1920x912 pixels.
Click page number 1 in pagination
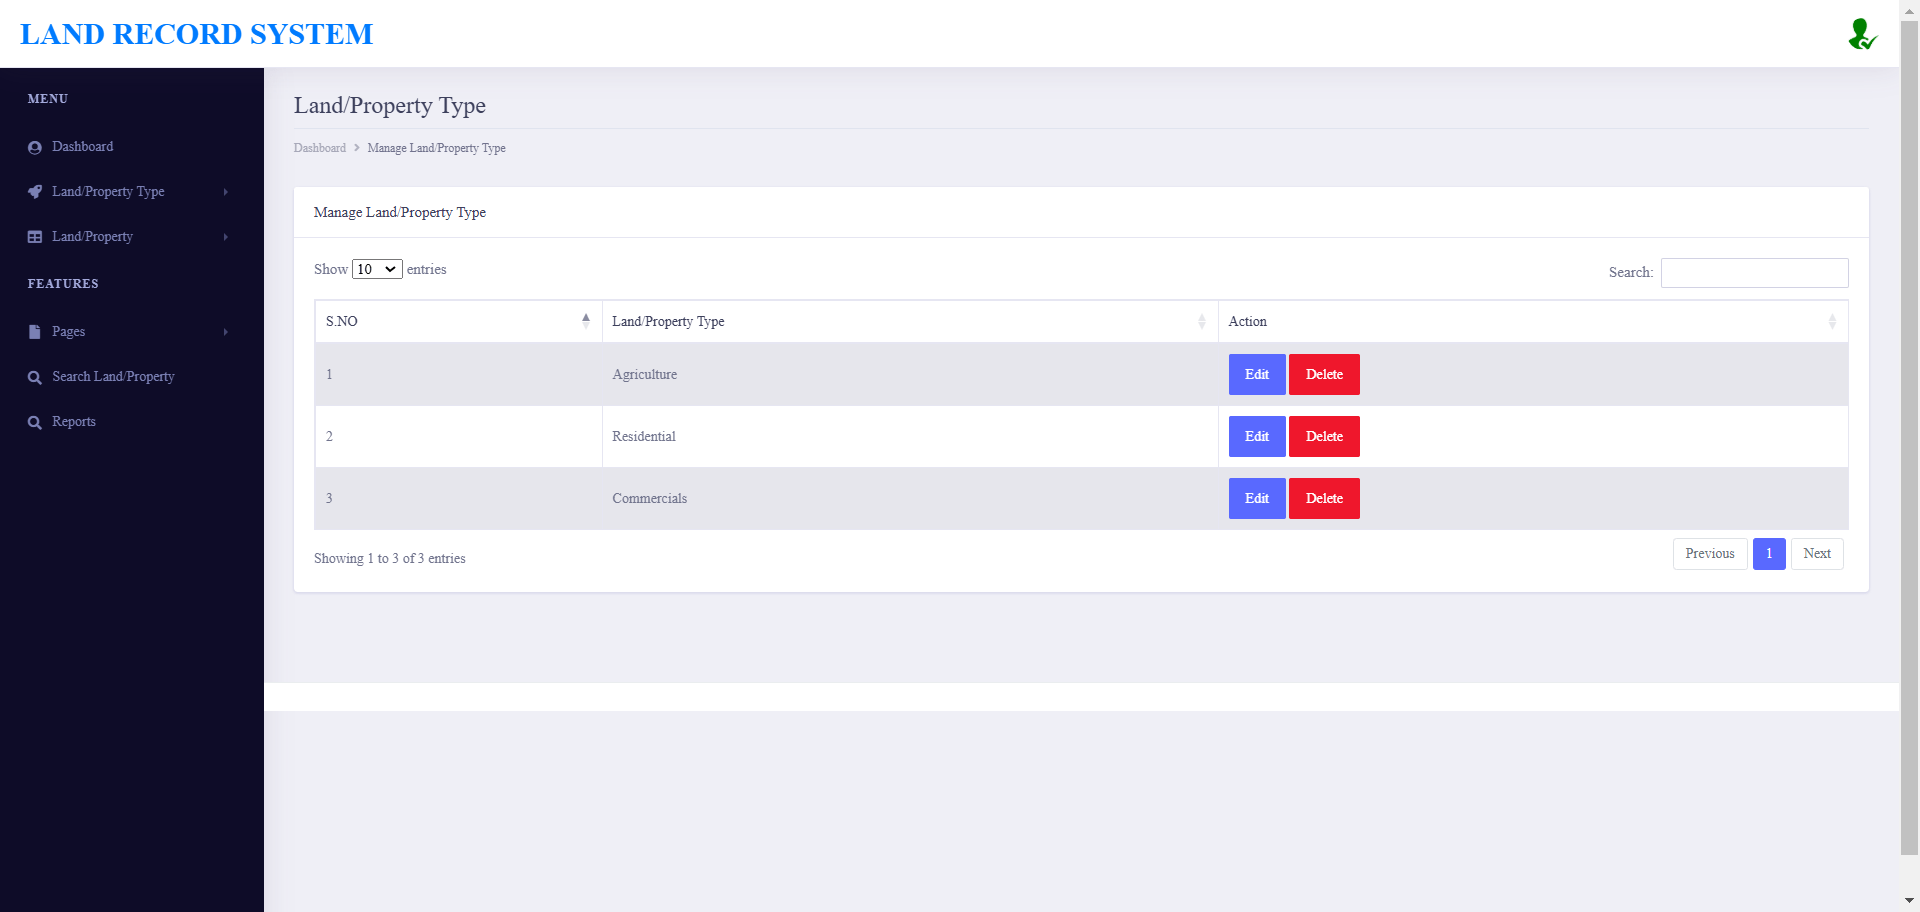click(1768, 553)
